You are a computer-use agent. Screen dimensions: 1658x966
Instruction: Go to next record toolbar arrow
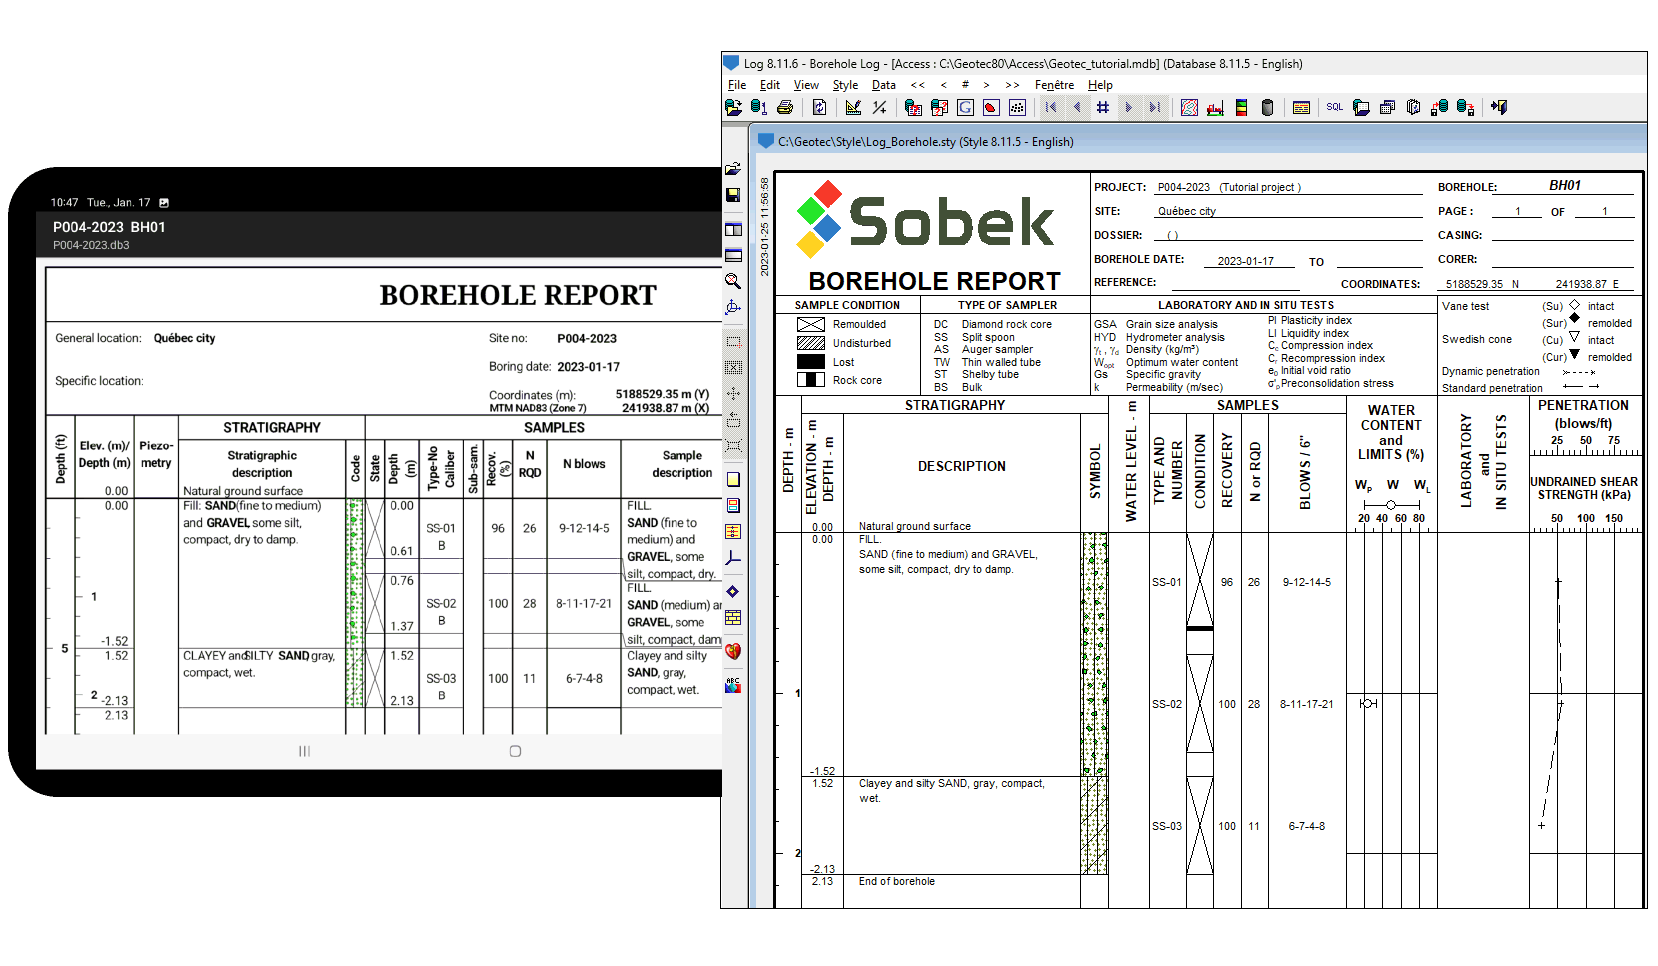1129,107
